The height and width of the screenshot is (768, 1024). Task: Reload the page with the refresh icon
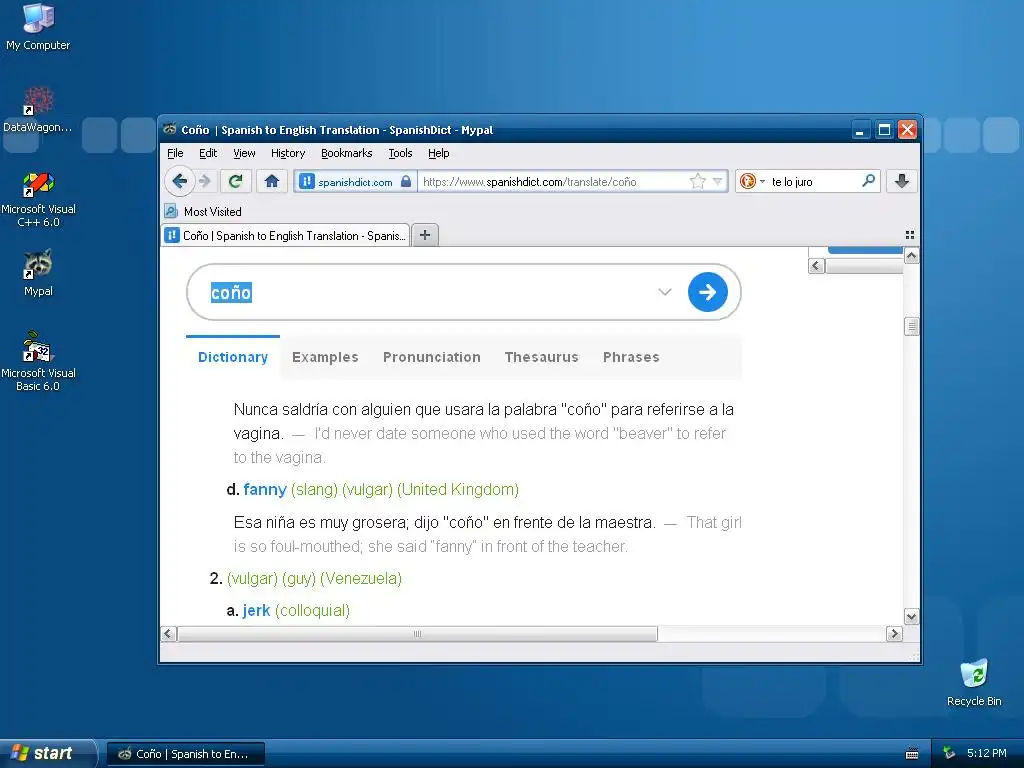point(236,181)
